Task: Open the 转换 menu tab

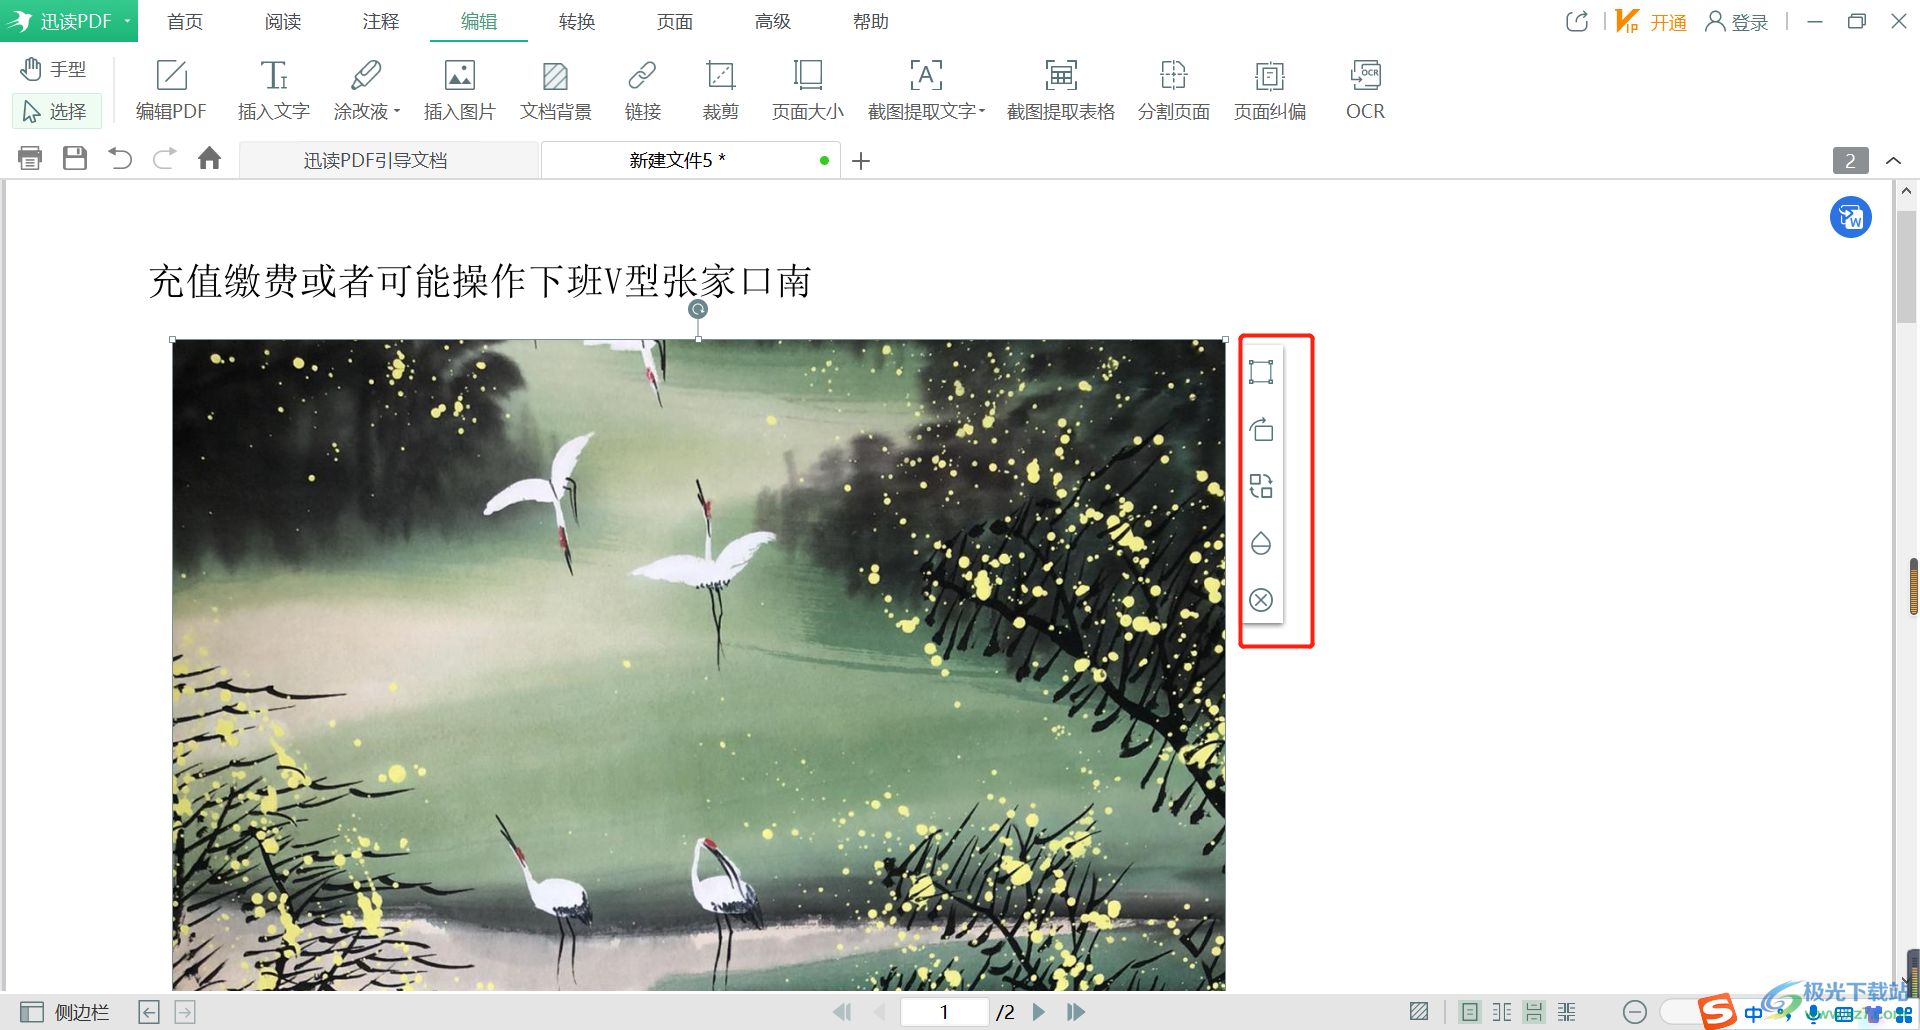Action: click(x=577, y=21)
